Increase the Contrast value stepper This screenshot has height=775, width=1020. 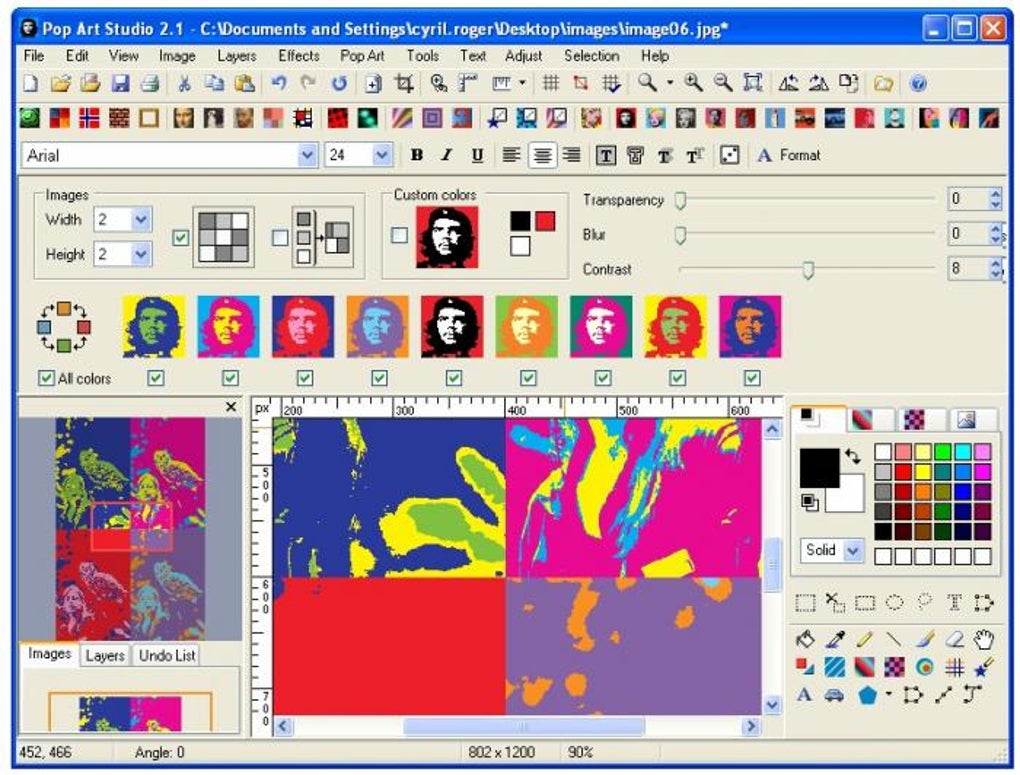[x=995, y=263]
